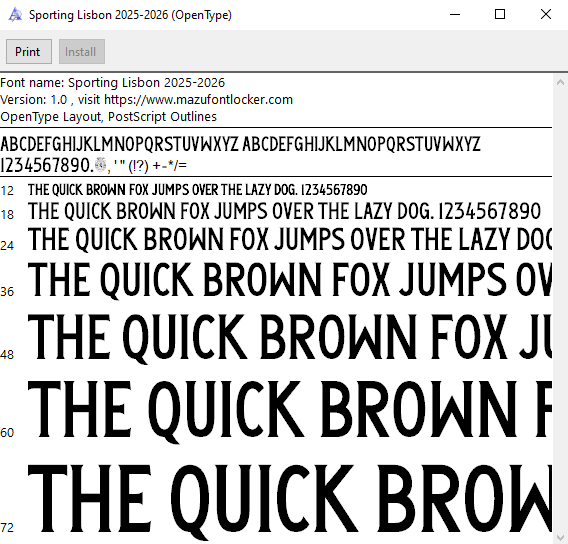This screenshot has height=544, width=568.
Task: Select the 12-point sample sentence
Action: [x=197, y=190]
